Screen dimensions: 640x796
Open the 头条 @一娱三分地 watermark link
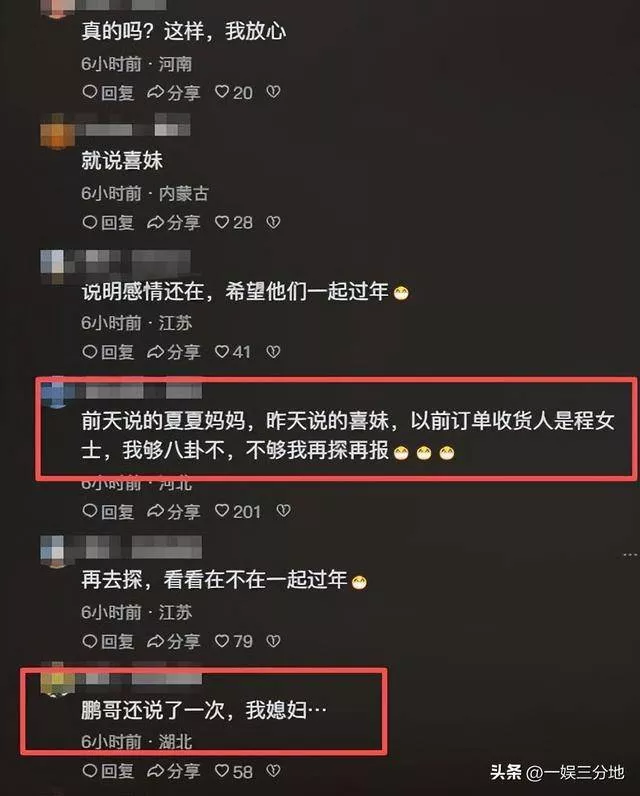(x=557, y=772)
